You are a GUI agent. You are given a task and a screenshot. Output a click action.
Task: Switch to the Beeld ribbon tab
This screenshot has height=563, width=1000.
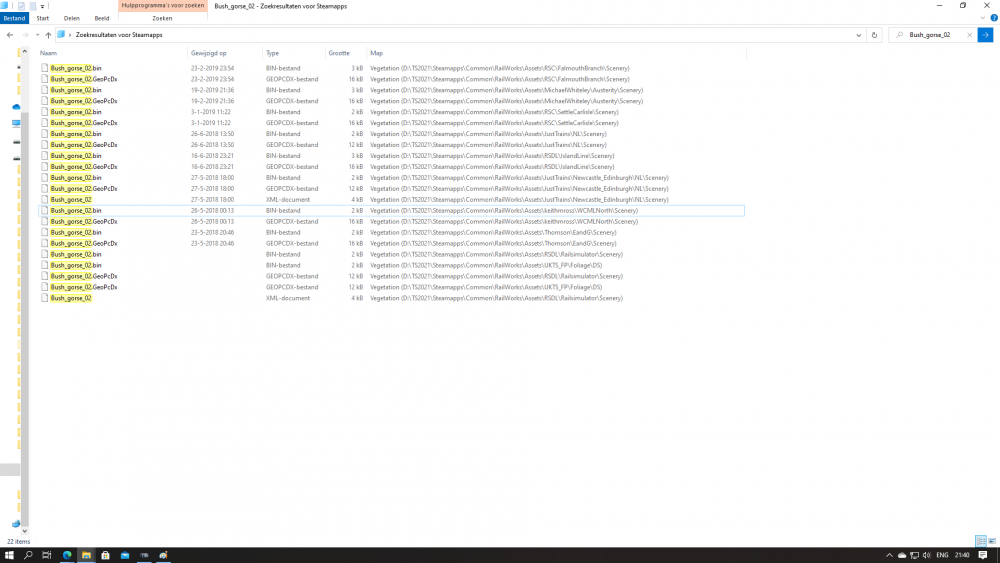click(102, 18)
